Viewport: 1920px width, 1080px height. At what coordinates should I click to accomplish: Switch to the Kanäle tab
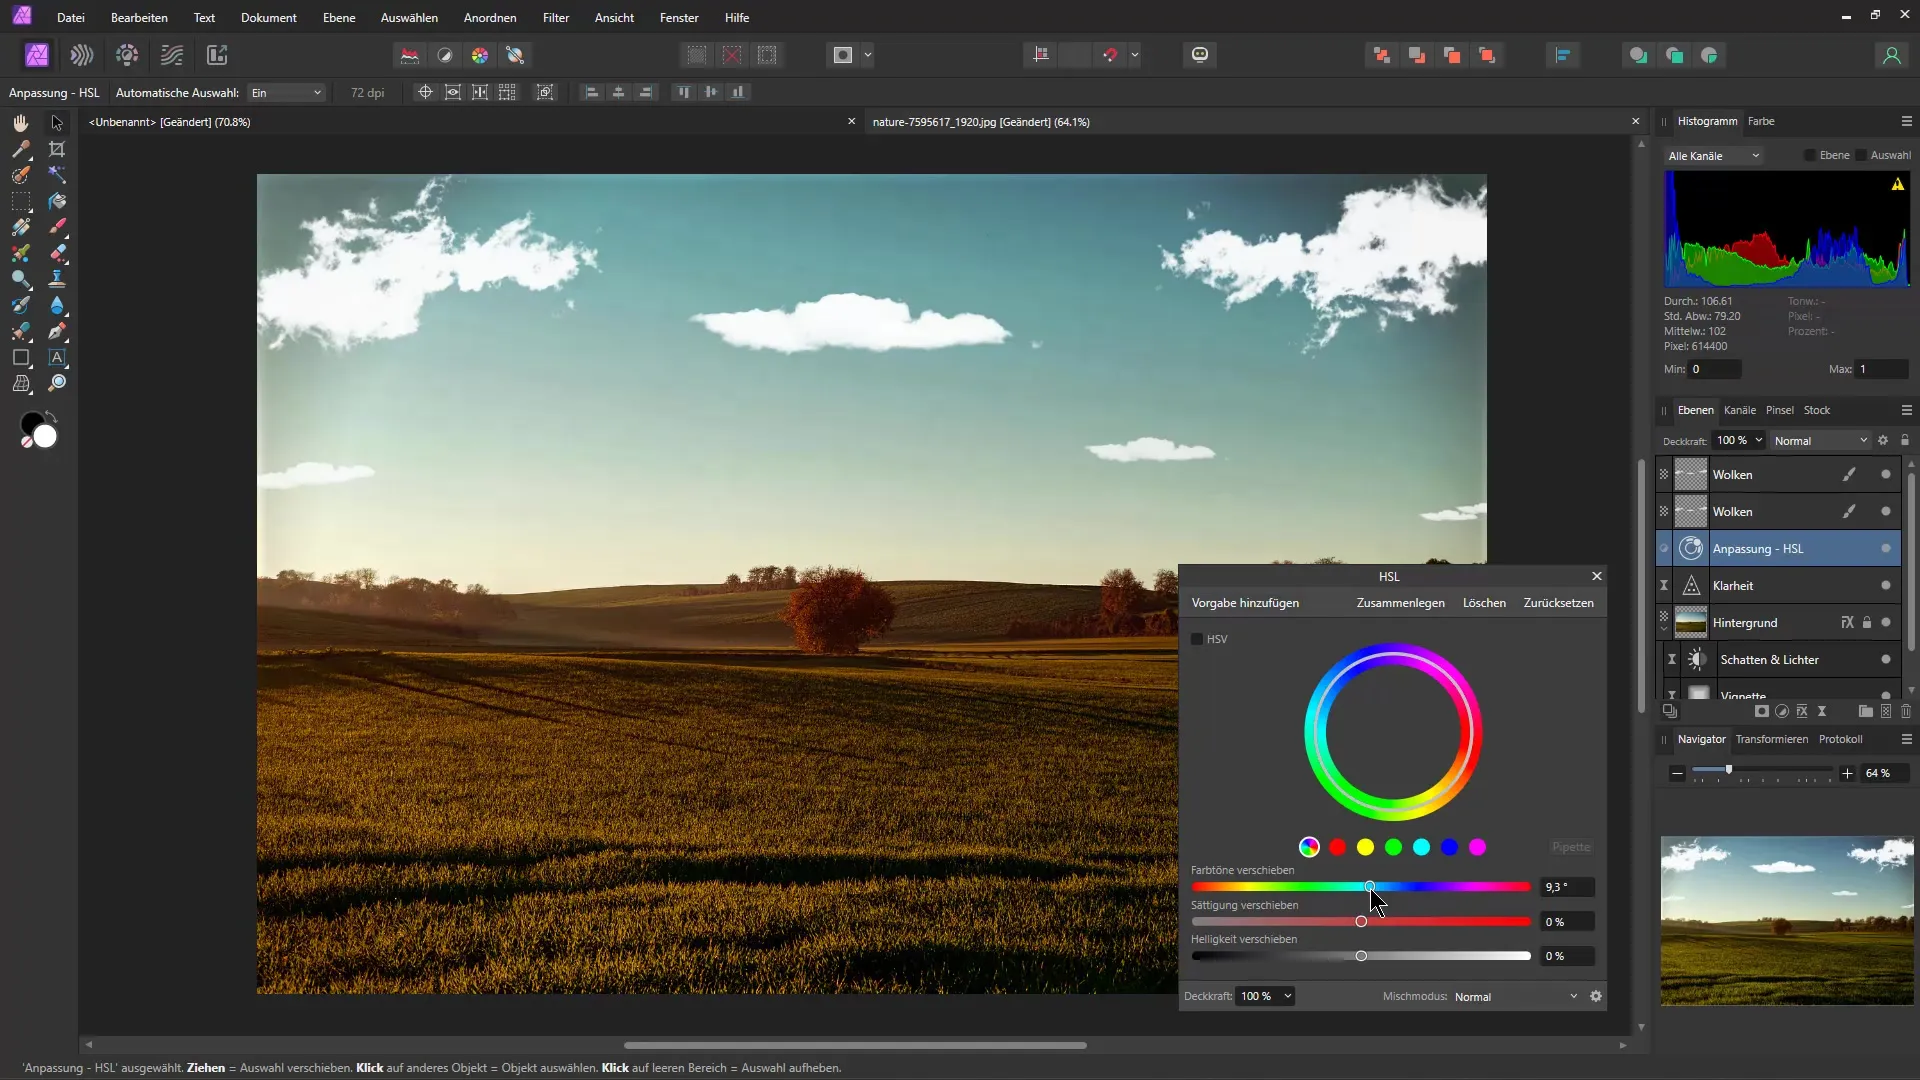[1739, 410]
